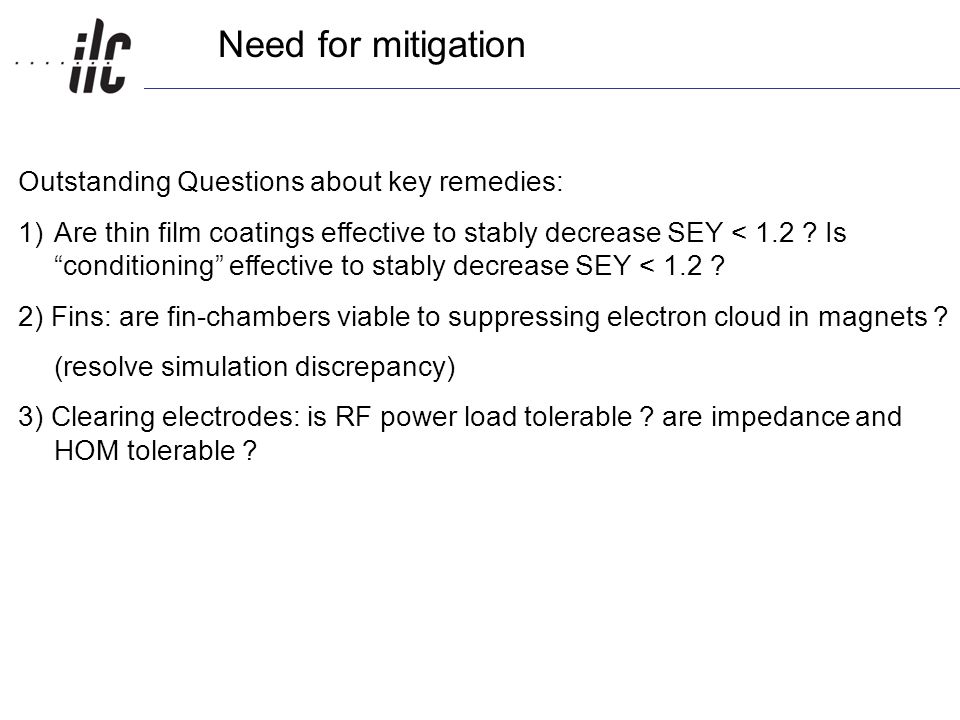Screen dimensions: 960x720
Task: Click the word 'conditioning' in quotes
Action: tap(139, 266)
